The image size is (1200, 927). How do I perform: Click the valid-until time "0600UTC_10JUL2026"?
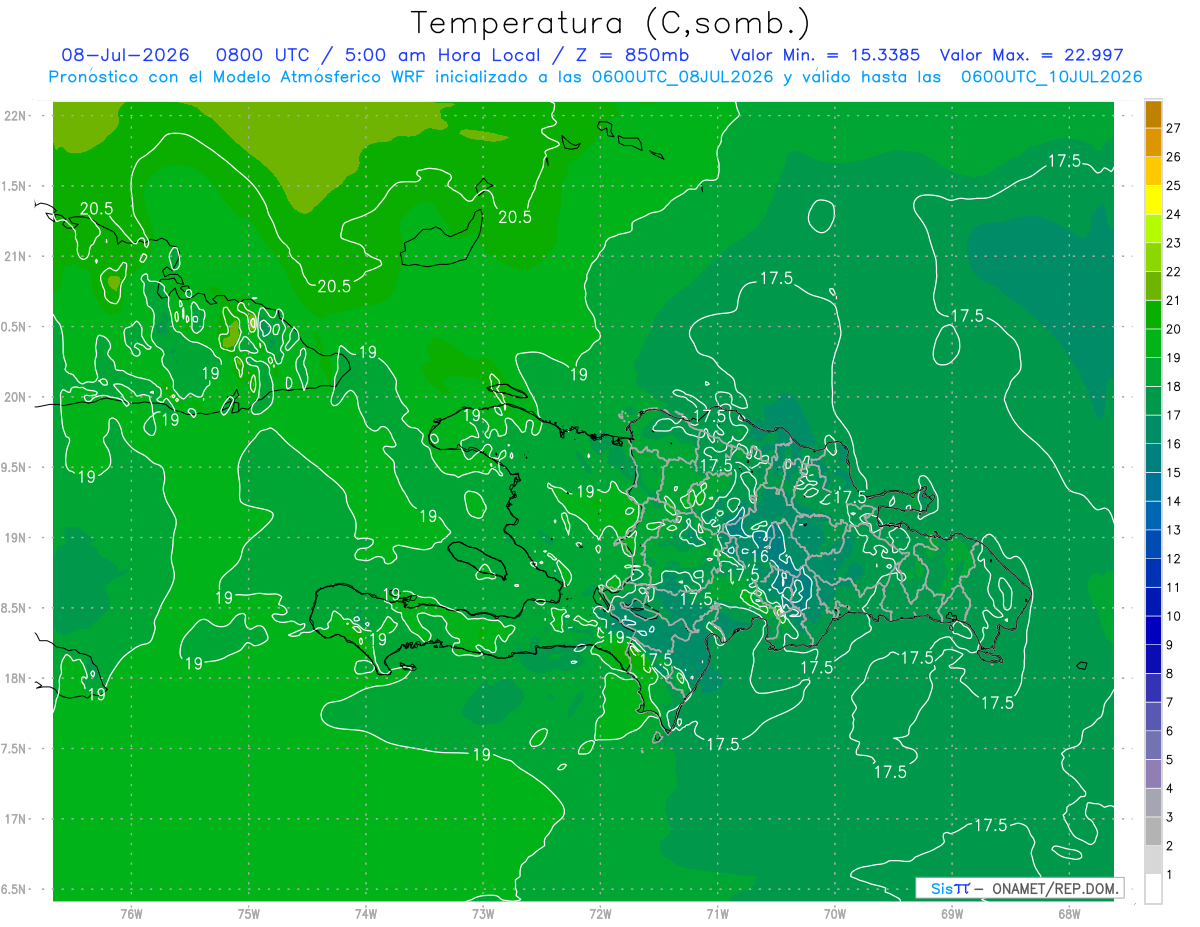point(1051,77)
